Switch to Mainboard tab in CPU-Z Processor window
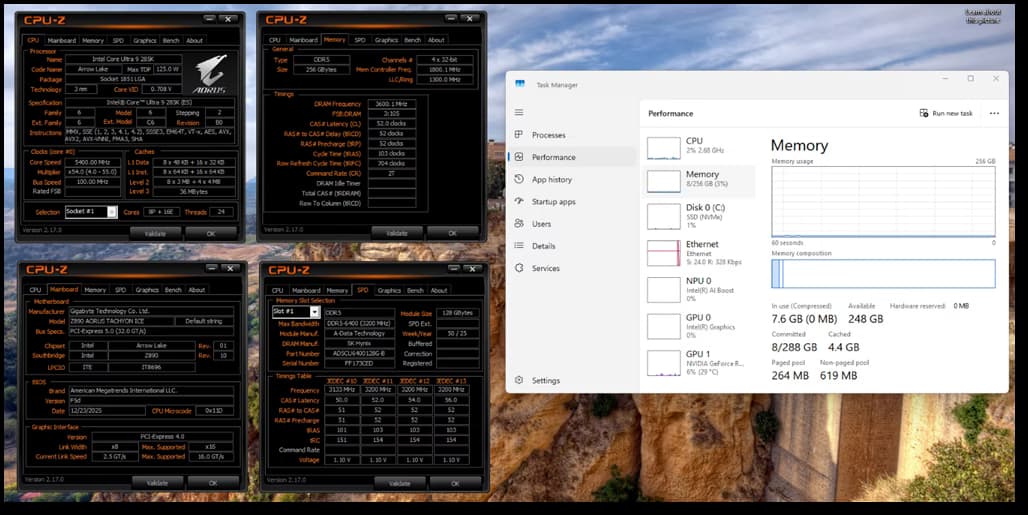Image resolution: width=1028 pixels, height=515 pixels. click(62, 41)
